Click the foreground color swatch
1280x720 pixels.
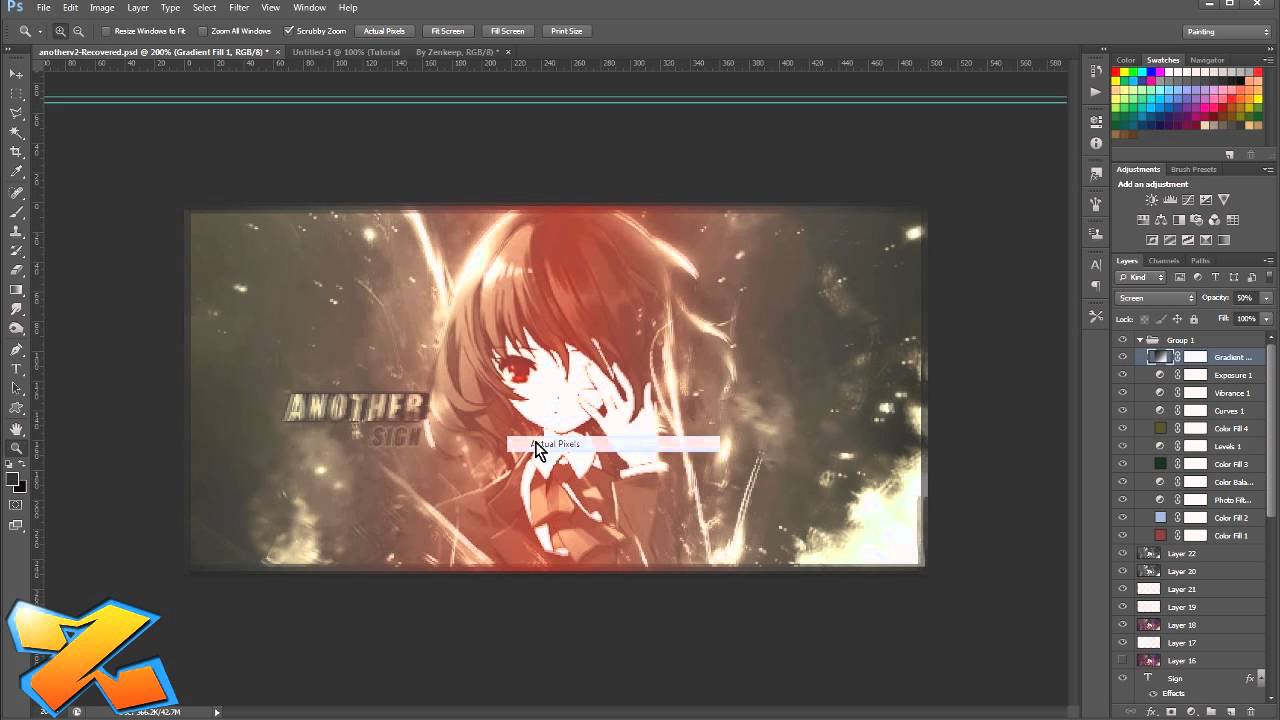pos(12,480)
